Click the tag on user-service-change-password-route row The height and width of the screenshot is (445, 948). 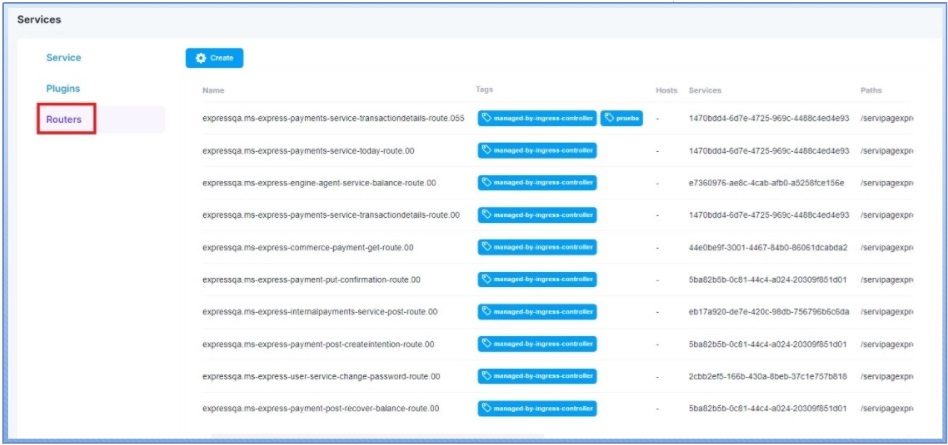click(537, 376)
